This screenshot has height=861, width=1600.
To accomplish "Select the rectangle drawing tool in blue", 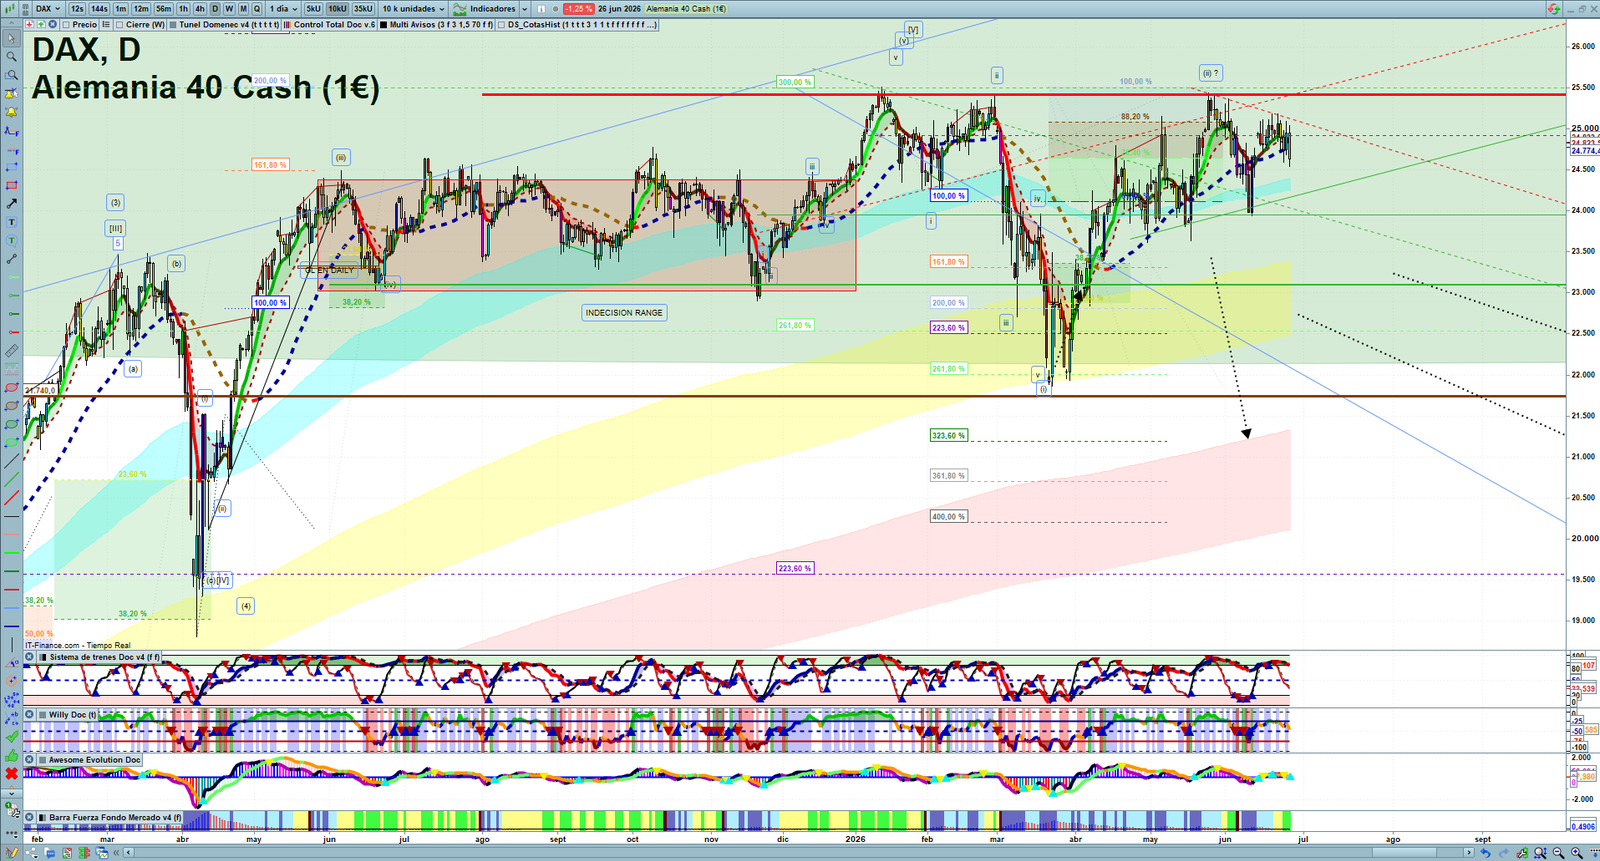I will tap(11, 167).
